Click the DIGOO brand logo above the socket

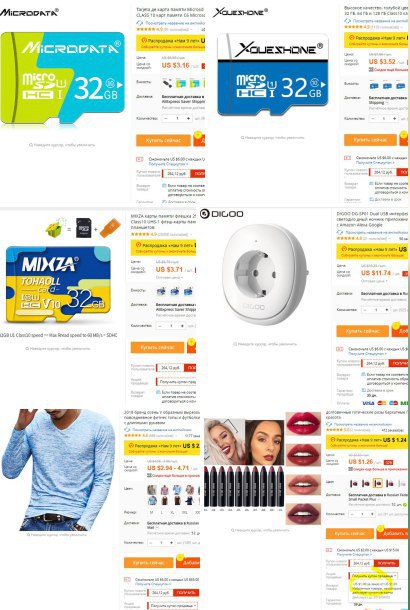pyautogui.click(x=222, y=214)
